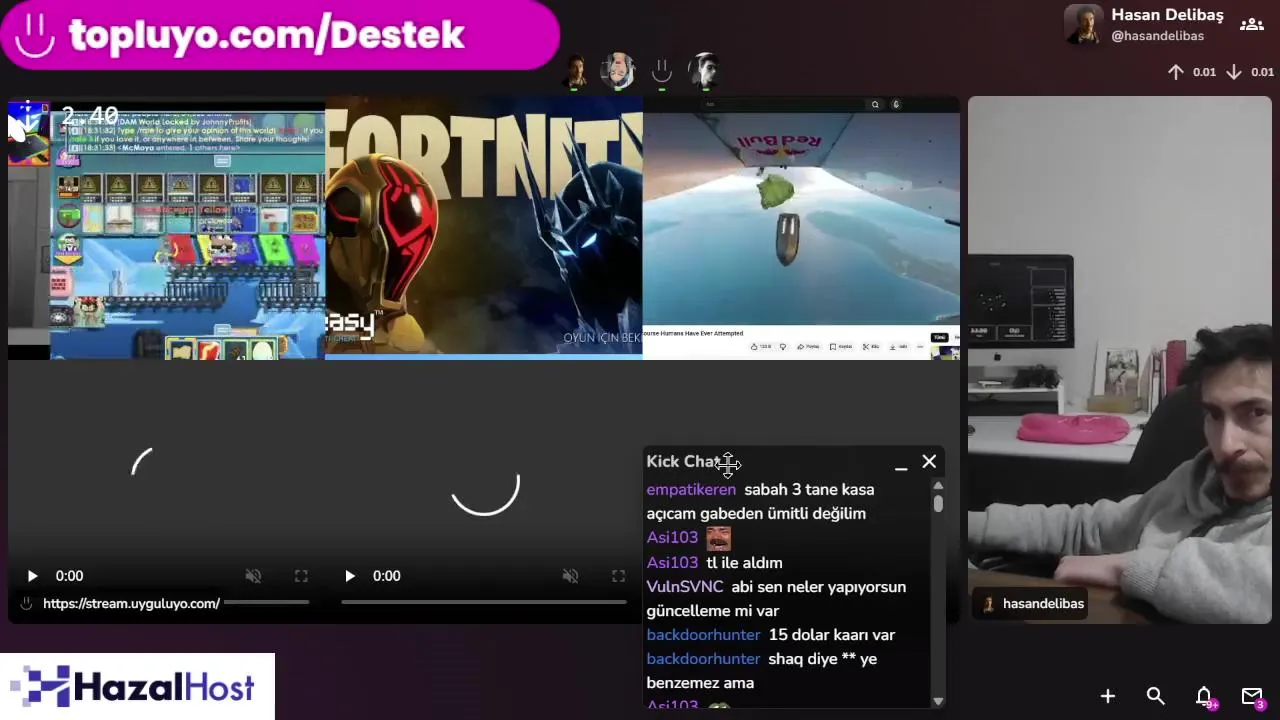Play the first loading video player
This screenshot has width=1280, height=720.
point(32,576)
